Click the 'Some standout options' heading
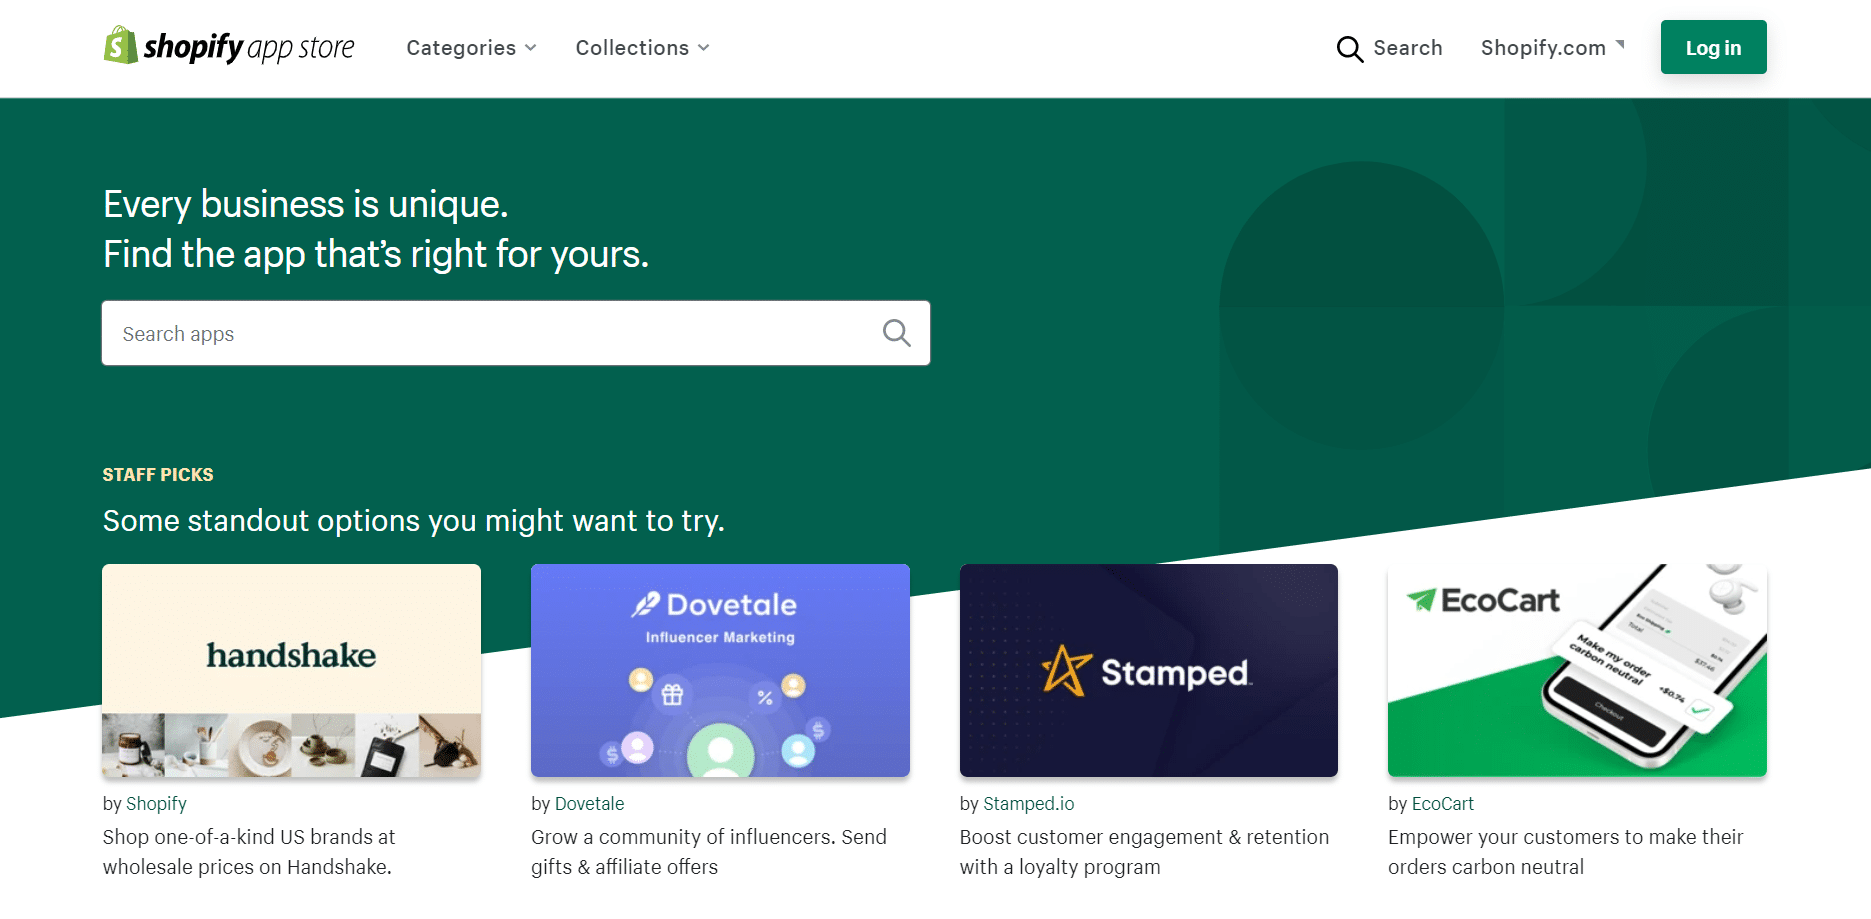The image size is (1871, 919). 414,521
